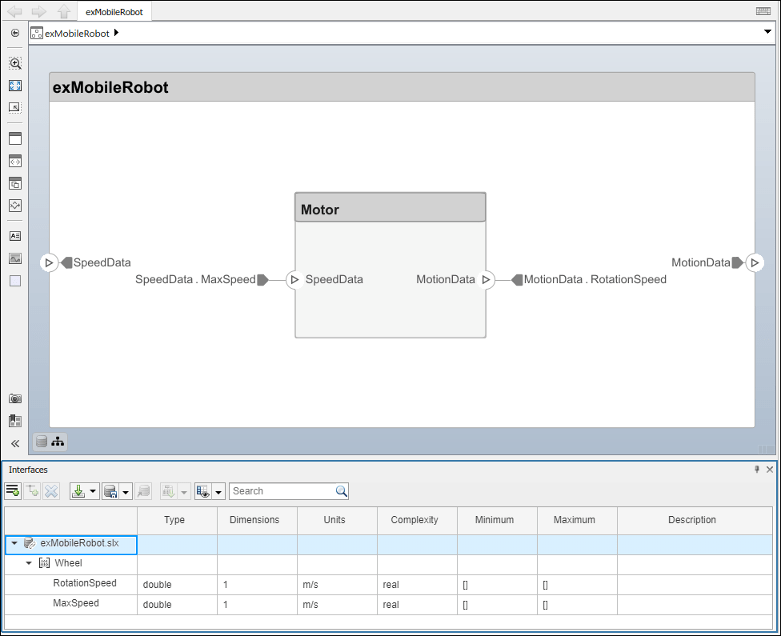Click the Type column header
The image size is (781, 636).
177,520
